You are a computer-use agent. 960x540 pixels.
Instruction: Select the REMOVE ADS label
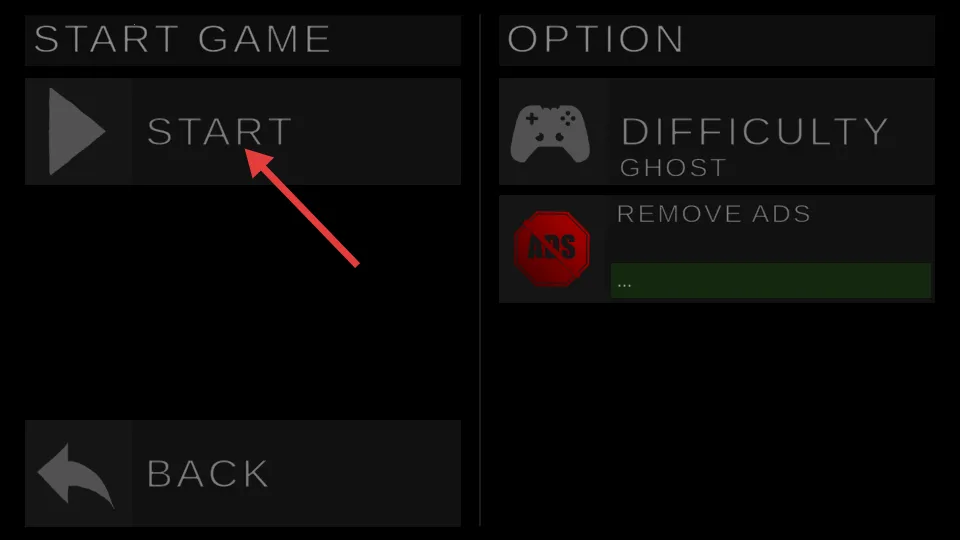[x=713, y=214]
